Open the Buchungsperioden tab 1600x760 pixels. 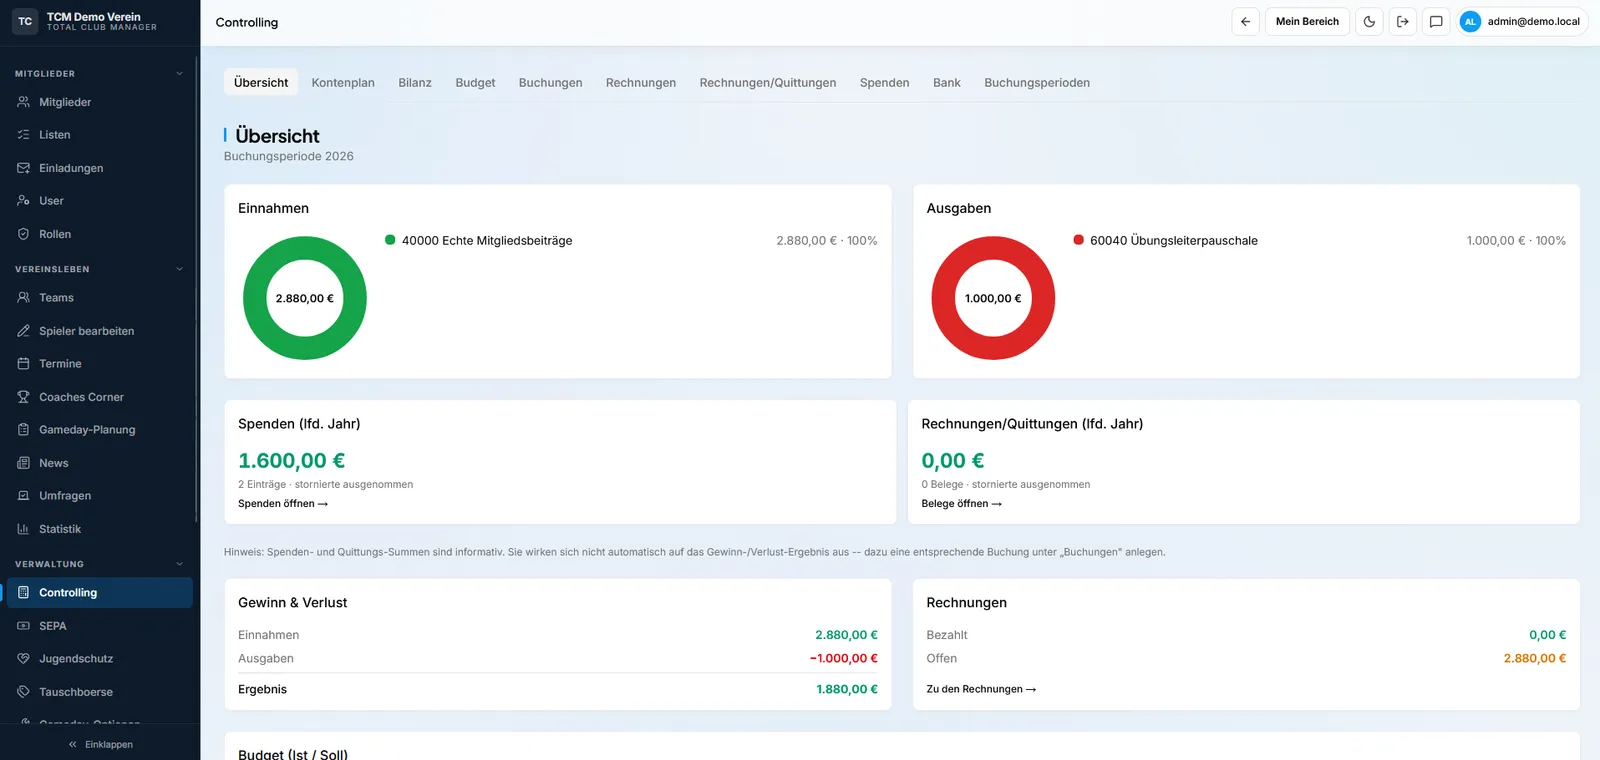click(x=1037, y=83)
